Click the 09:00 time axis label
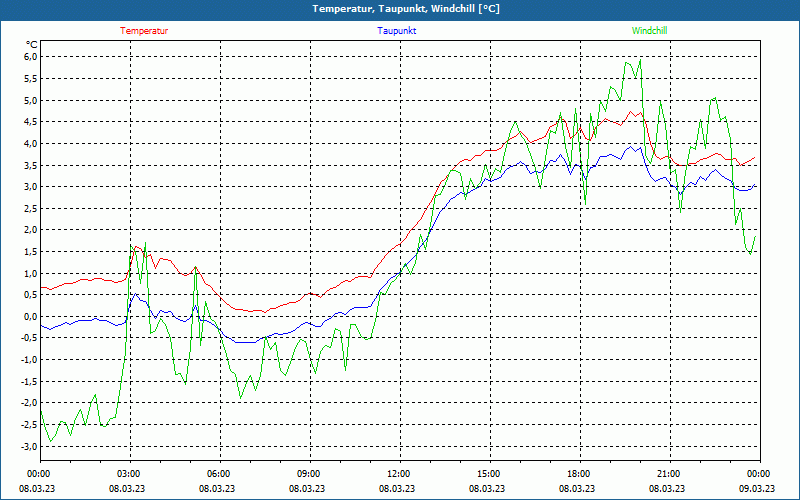The width and height of the screenshot is (800, 500). [310, 474]
